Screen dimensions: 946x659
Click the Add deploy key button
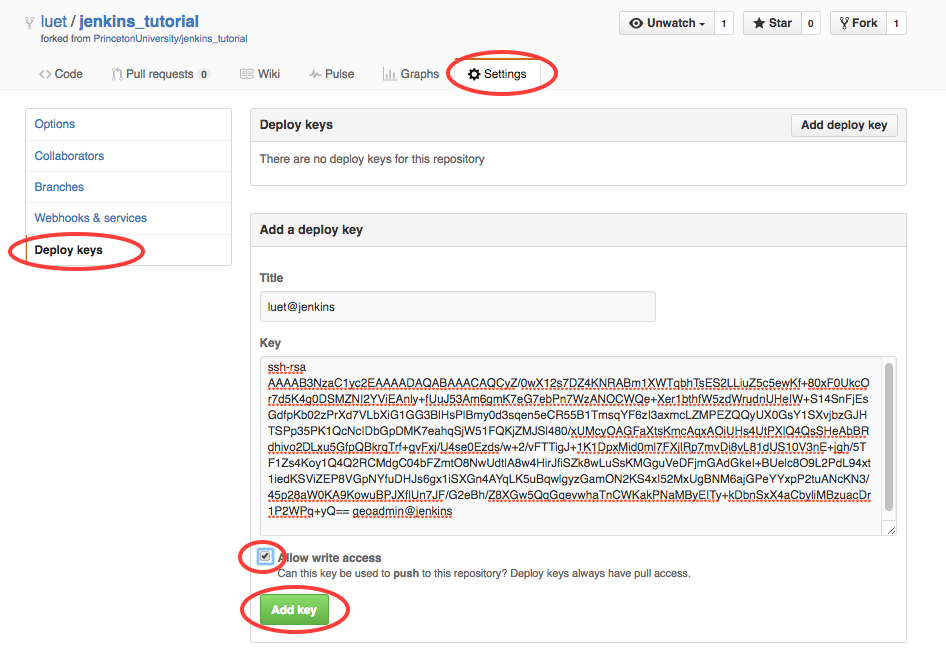pos(844,125)
